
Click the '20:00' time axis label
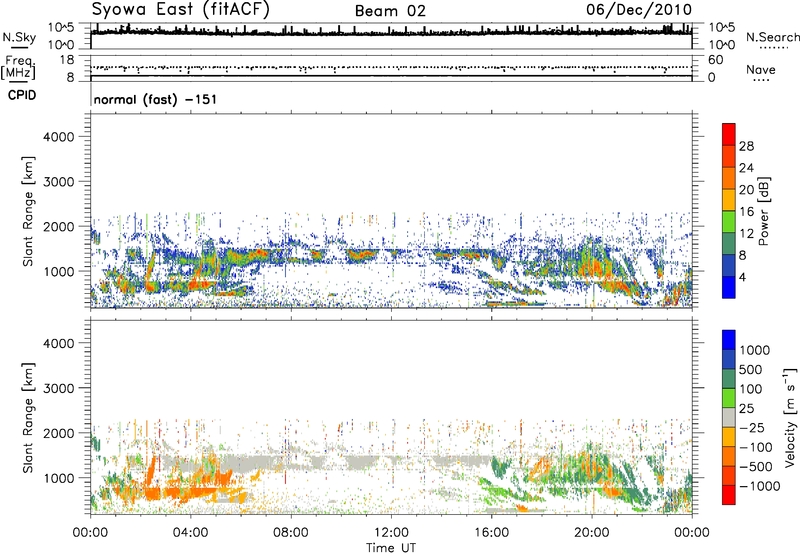[x=592, y=533]
